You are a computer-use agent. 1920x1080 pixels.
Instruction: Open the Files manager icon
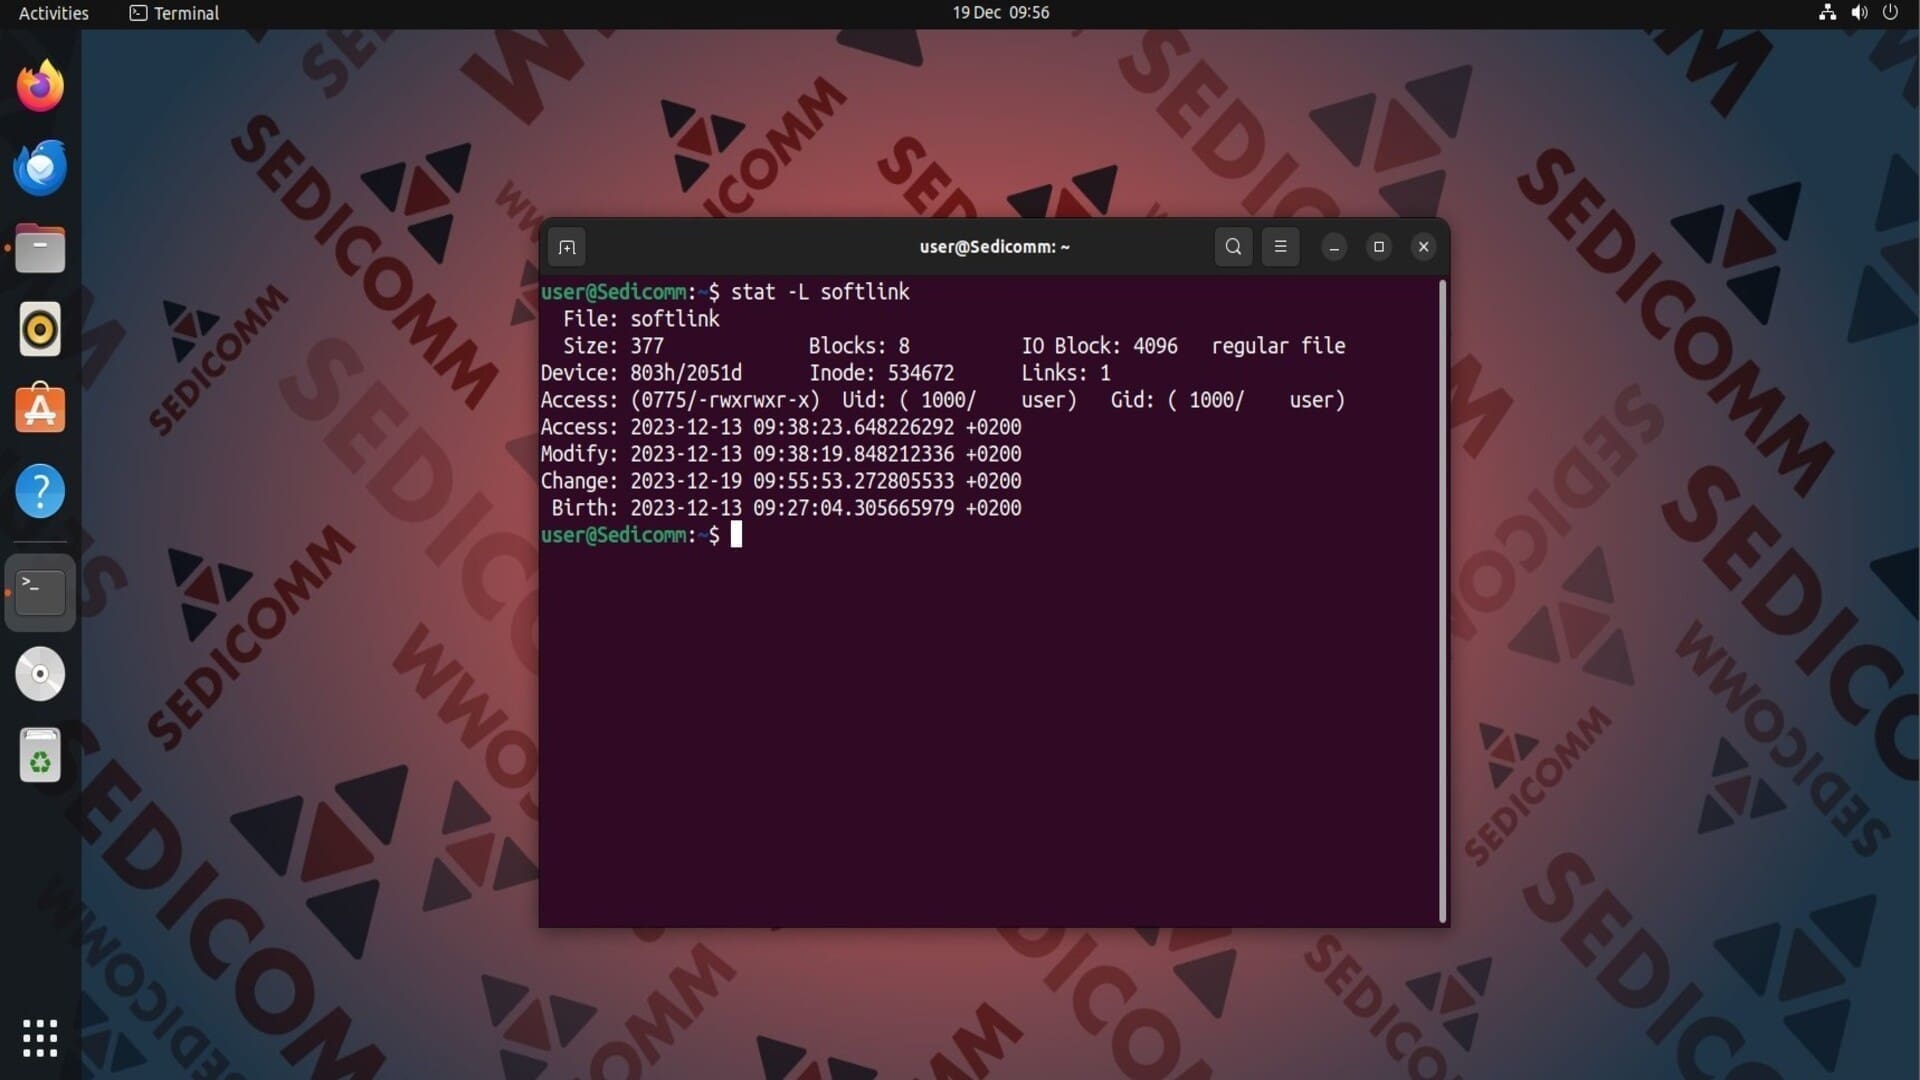tap(40, 249)
